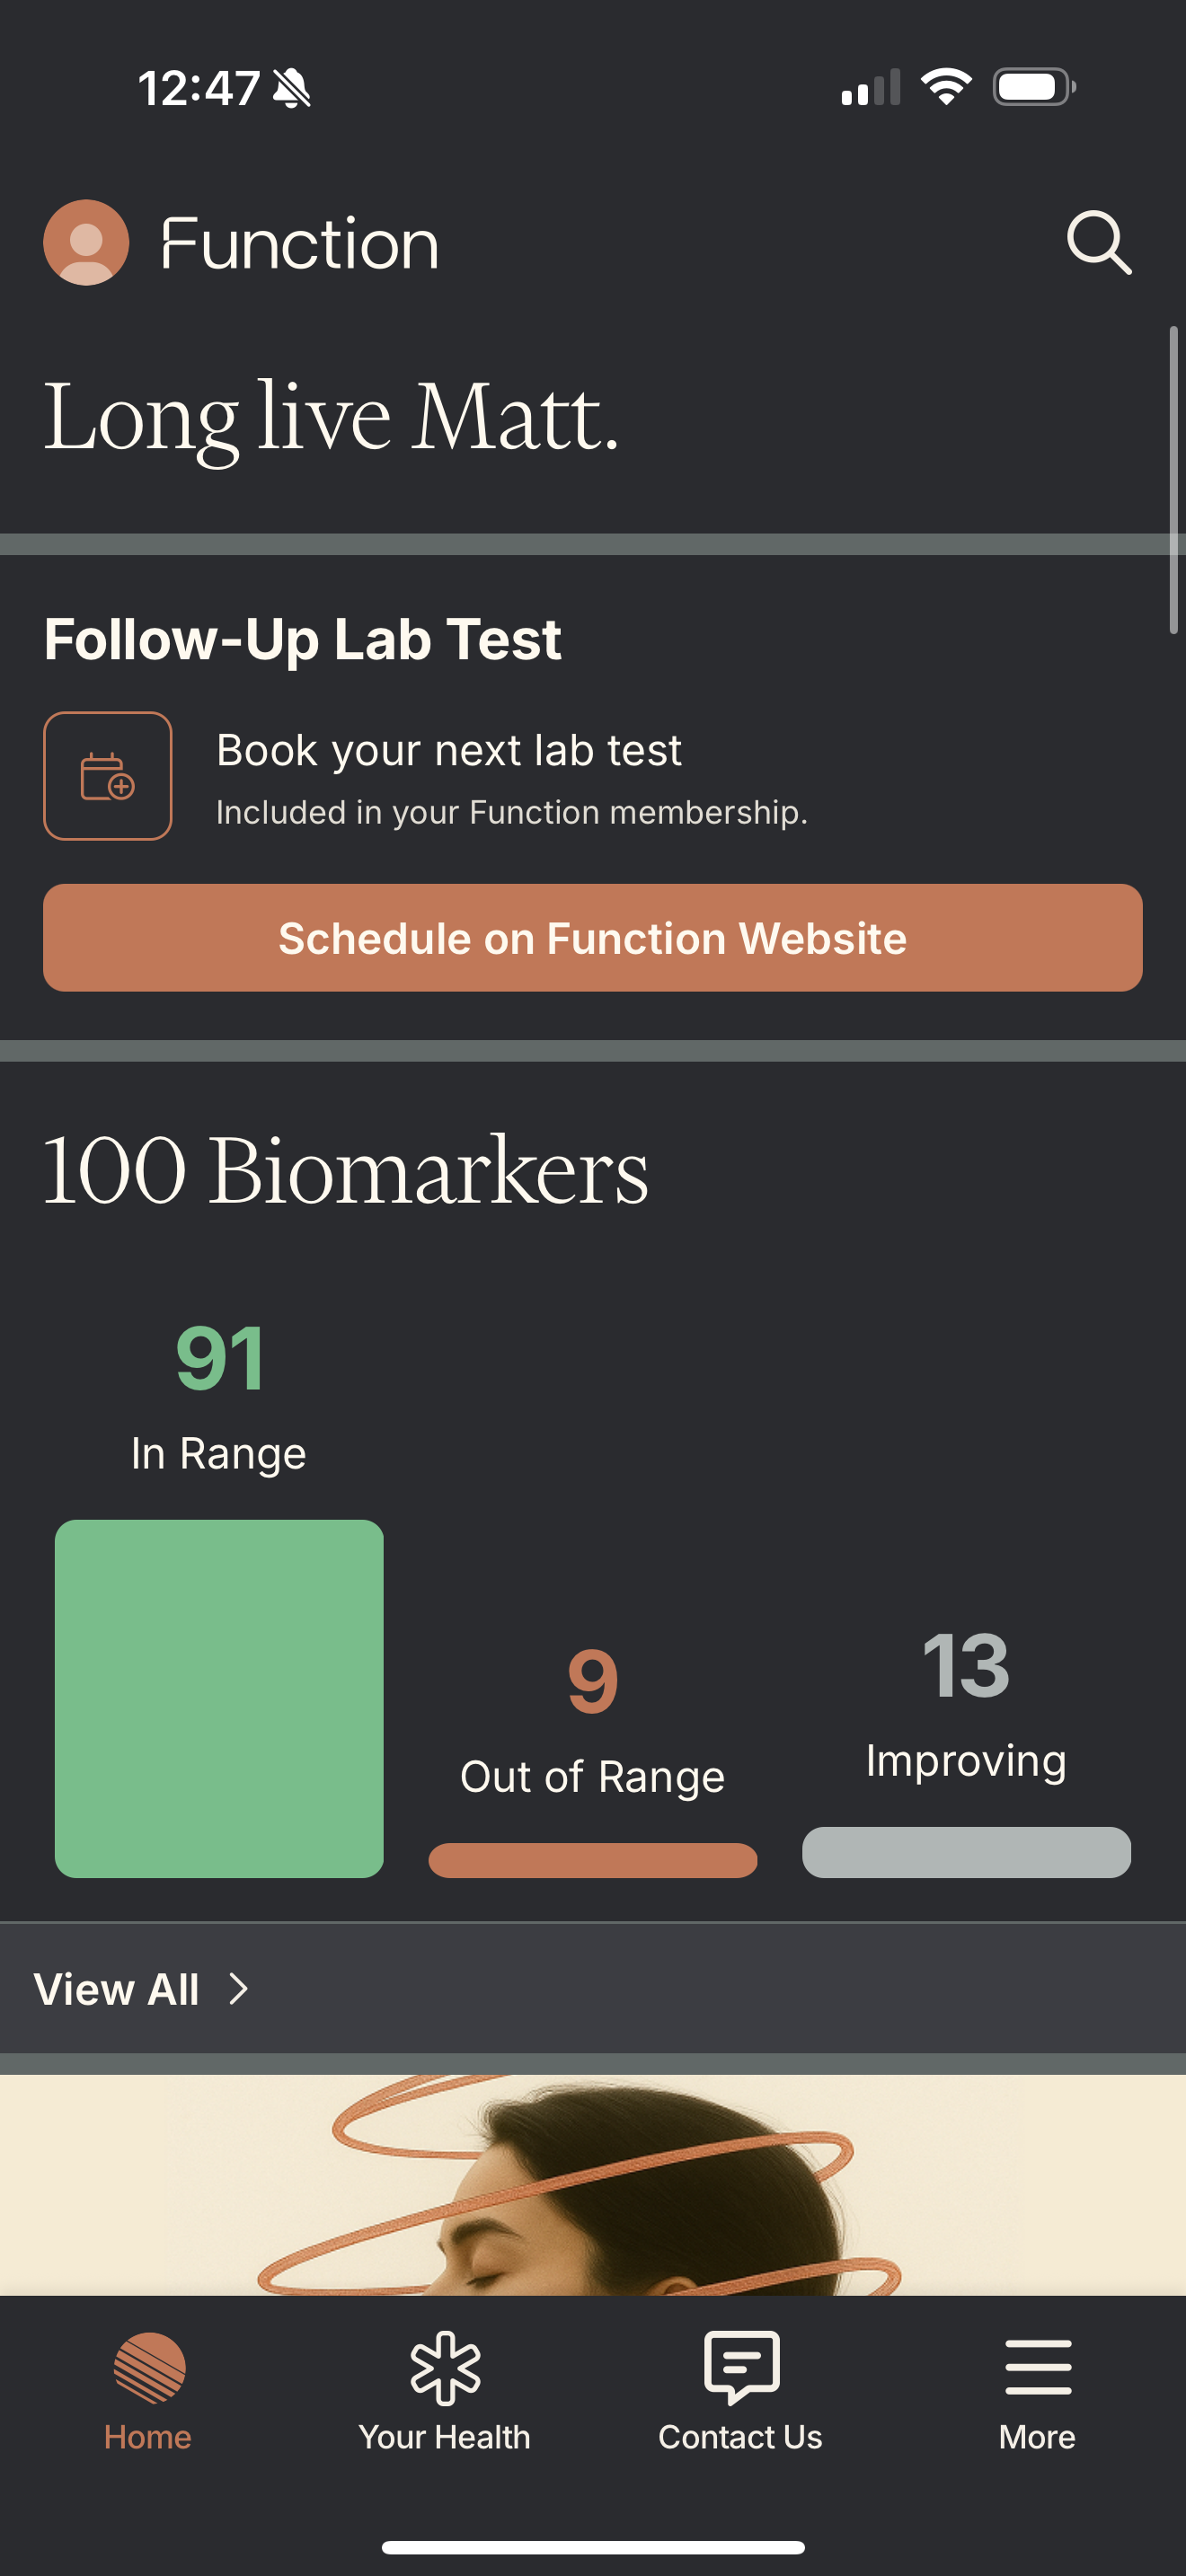This screenshot has width=1186, height=2576.
Task: Click Schedule on Function Website button
Action: (593, 938)
